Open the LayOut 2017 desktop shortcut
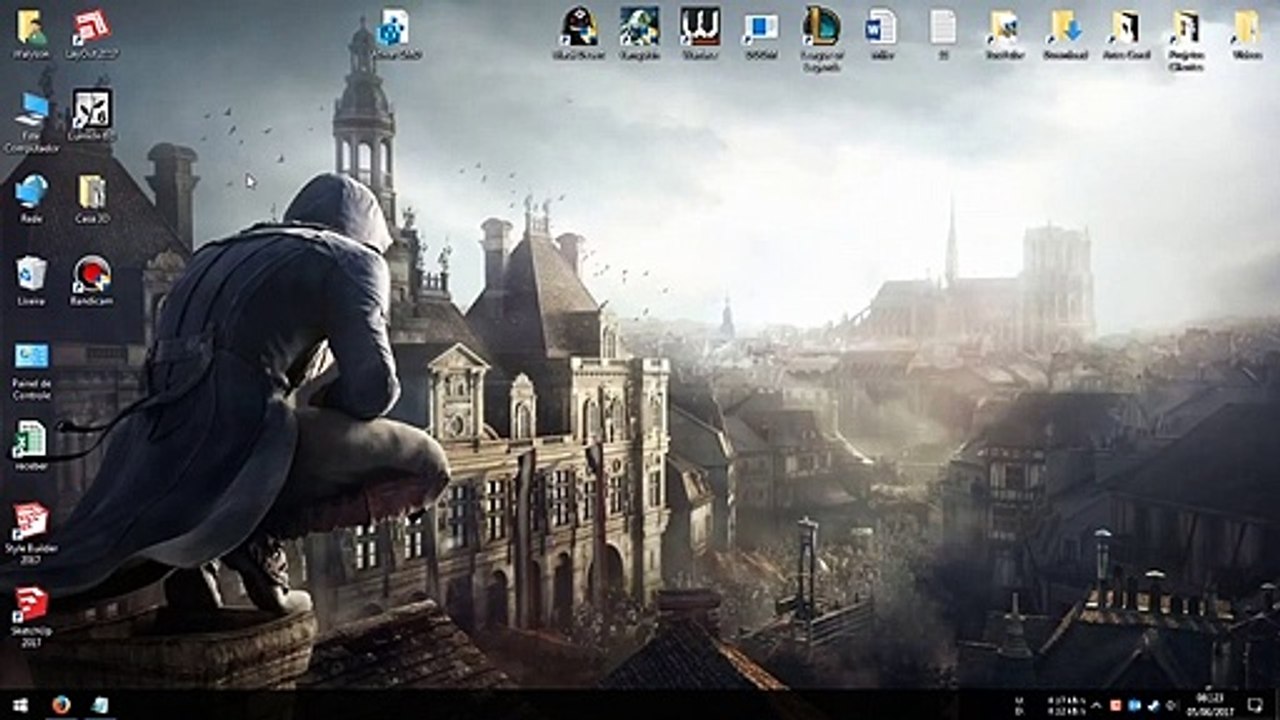1280x720 pixels. tap(91, 34)
